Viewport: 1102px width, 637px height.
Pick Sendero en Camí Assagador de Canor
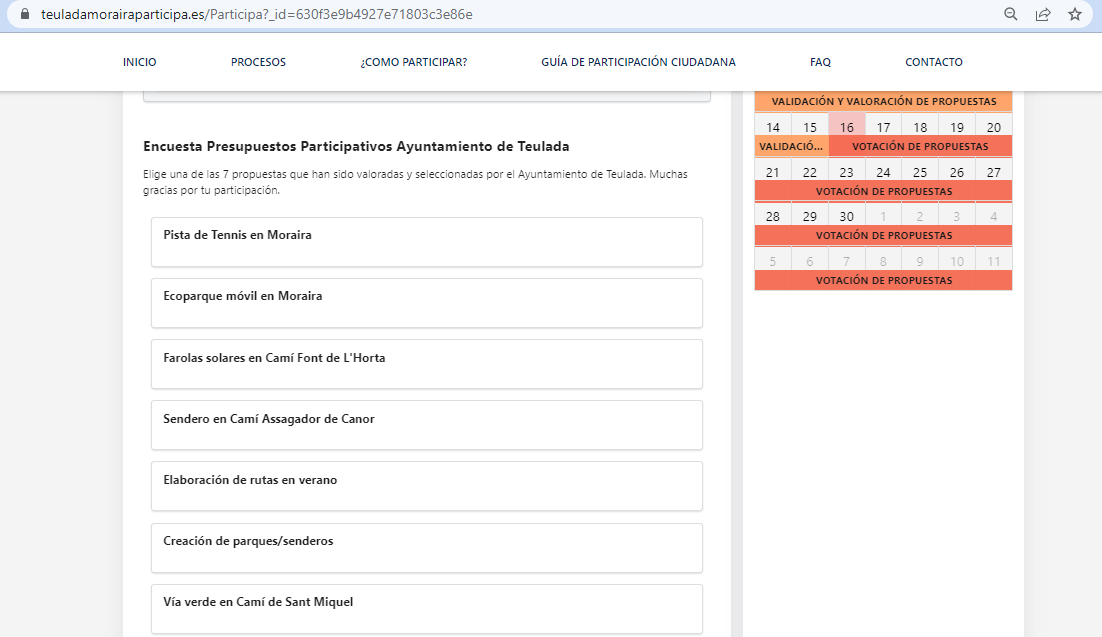tap(426, 425)
